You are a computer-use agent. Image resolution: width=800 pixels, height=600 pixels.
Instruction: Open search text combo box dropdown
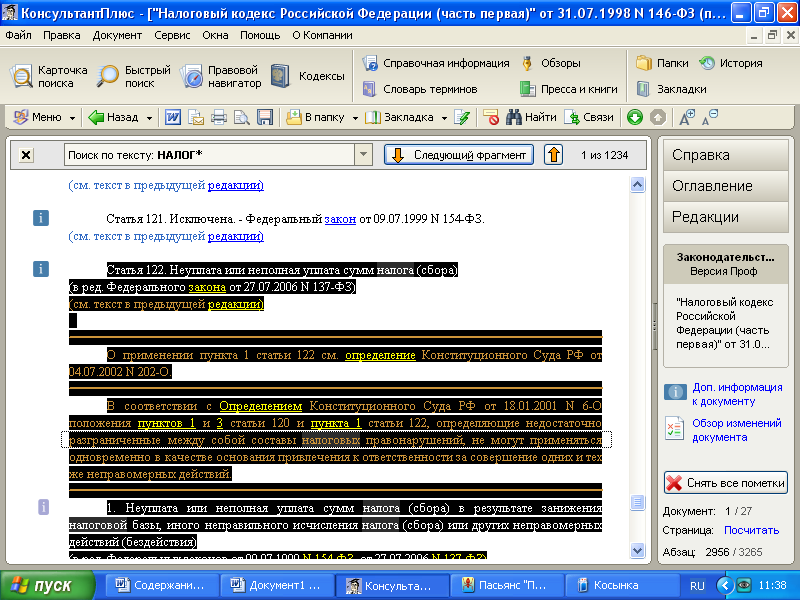coord(363,155)
